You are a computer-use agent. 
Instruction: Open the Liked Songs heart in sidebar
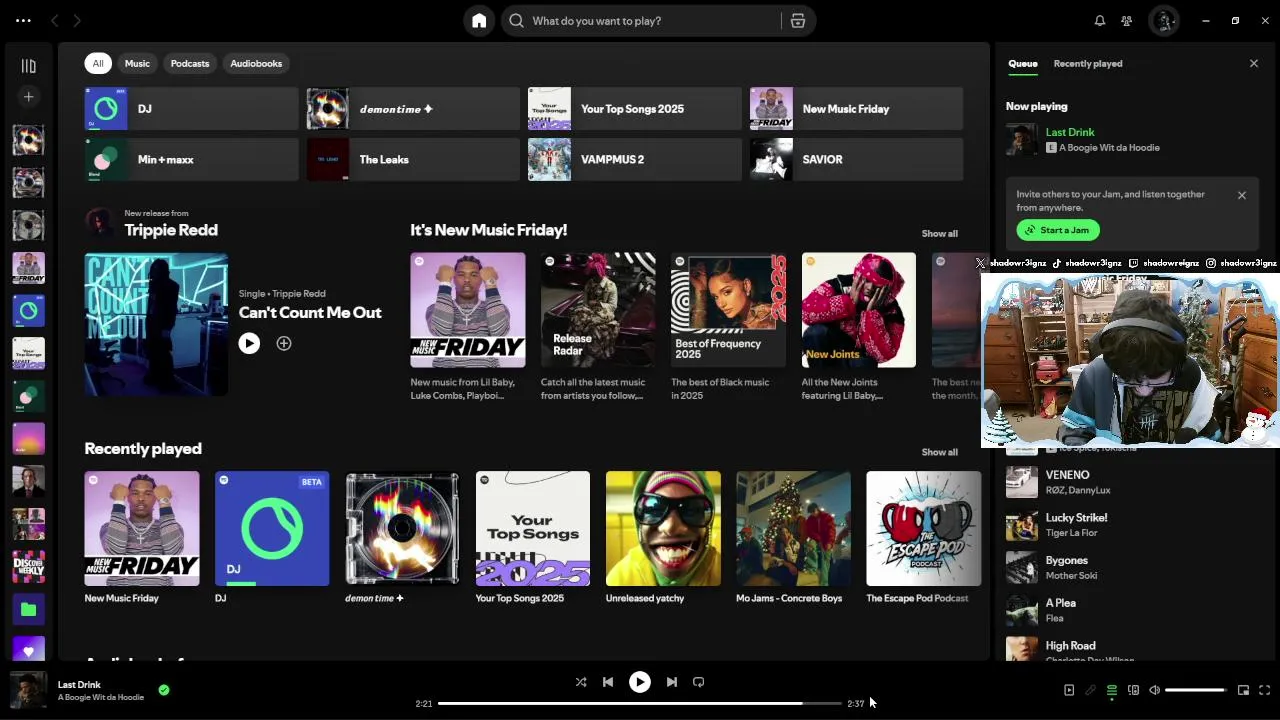click(x=28, y=651)
